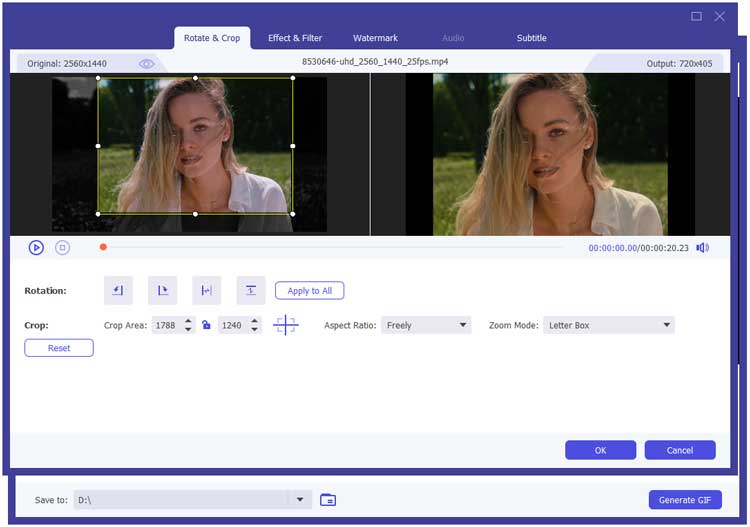Image resolution: width=750 pixels, height=527 pixels.
Task: Click the rotate left 90 degrees icon
Action: click(118, 290)
